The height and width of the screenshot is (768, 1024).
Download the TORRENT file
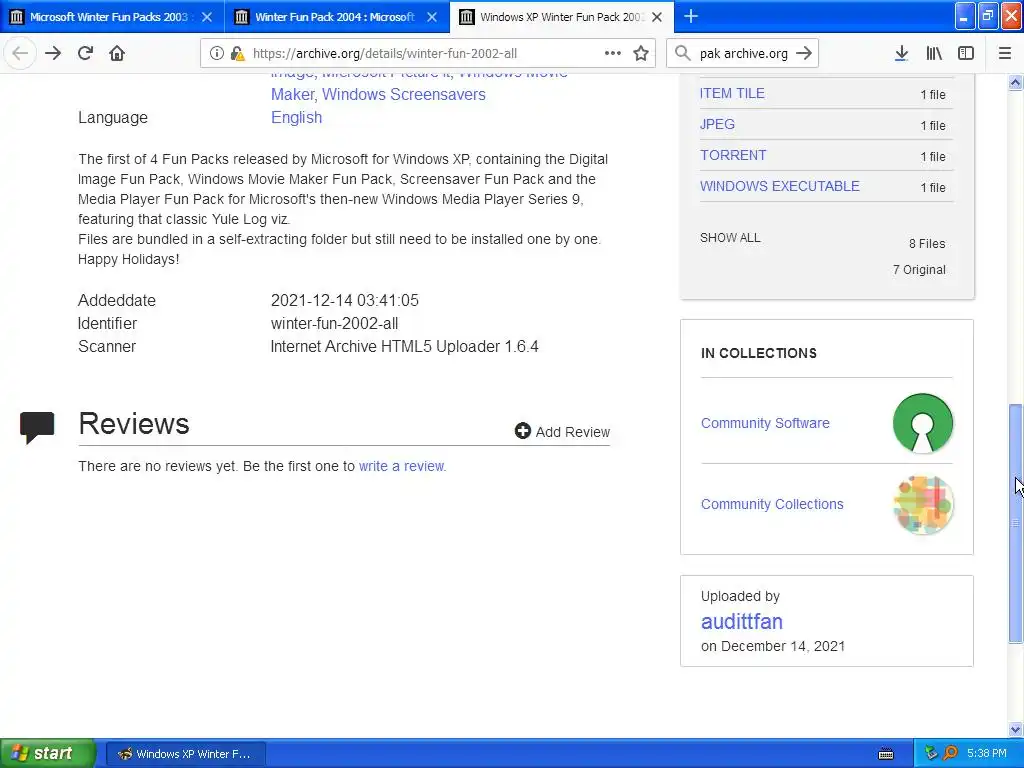pos(733,155)
